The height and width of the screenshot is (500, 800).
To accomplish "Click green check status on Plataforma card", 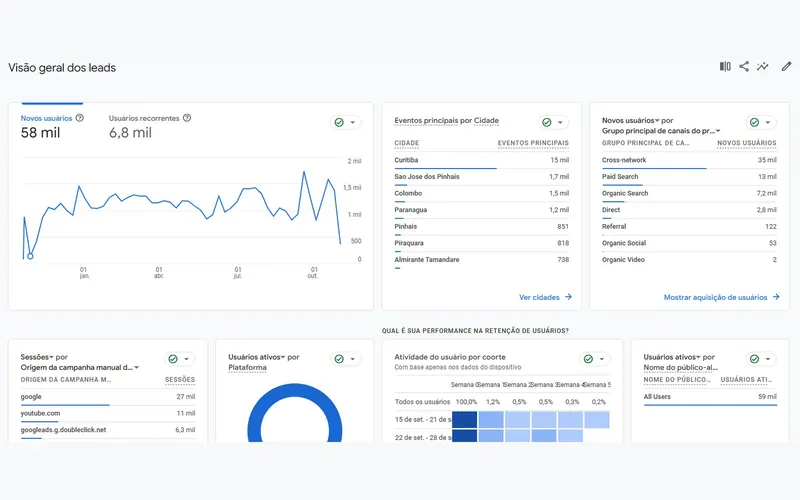I will pos(339,359).
